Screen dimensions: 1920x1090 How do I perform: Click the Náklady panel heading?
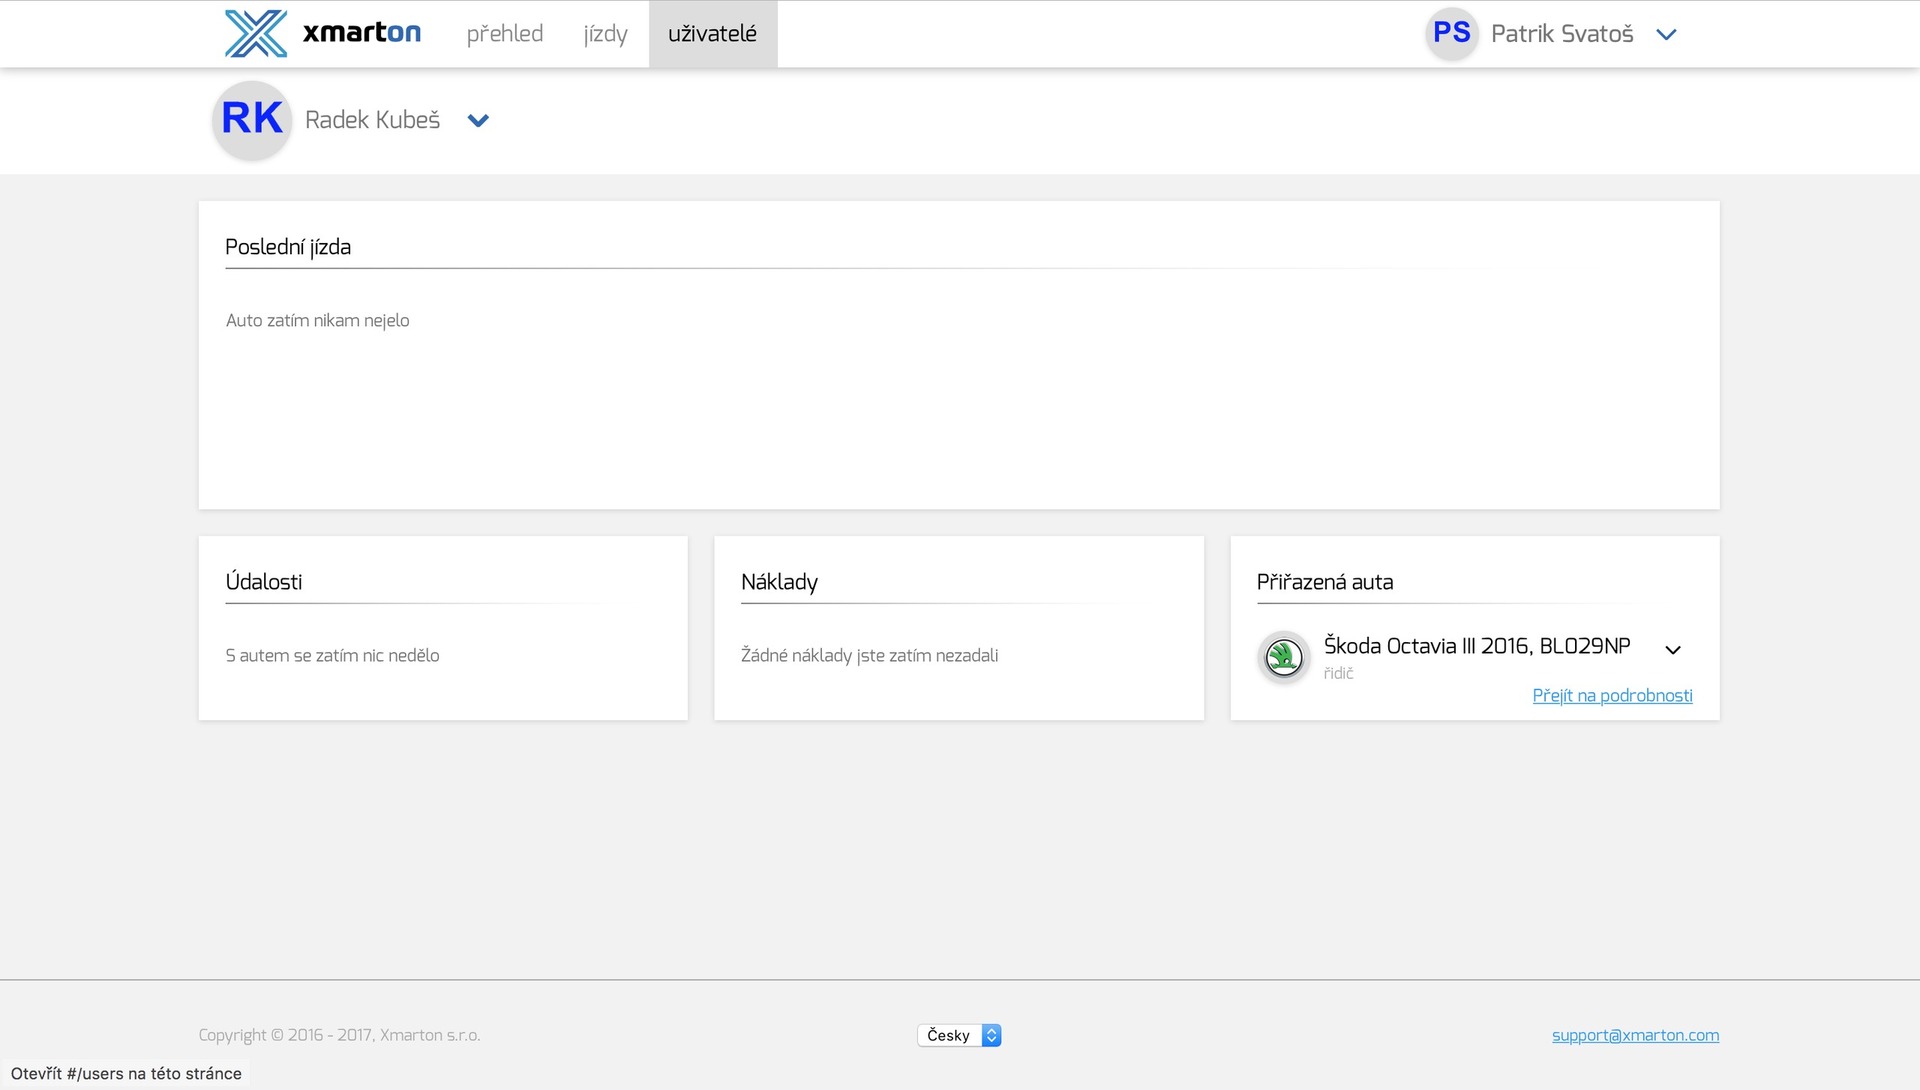pos(779,582)
